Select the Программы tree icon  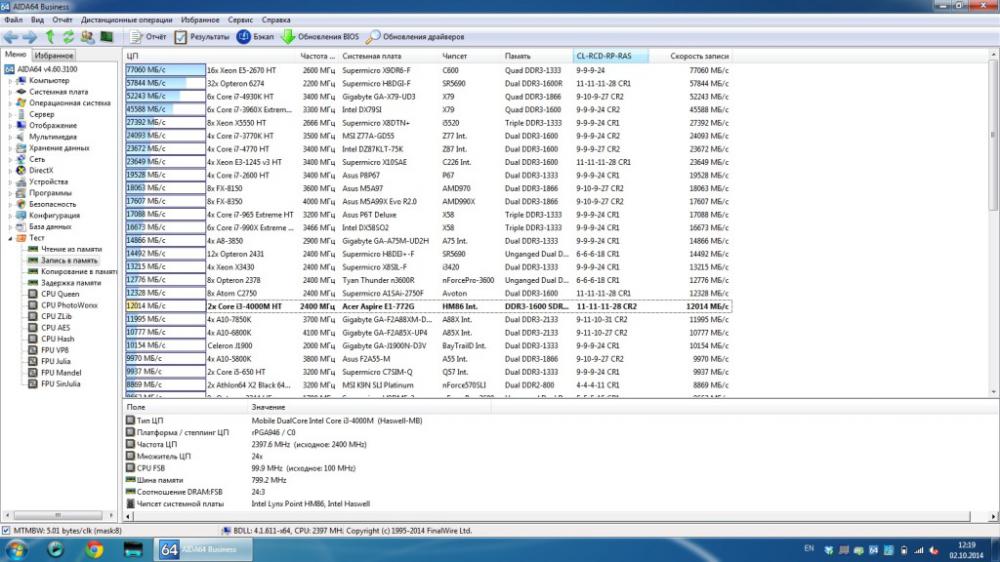(x=21, y=193)
